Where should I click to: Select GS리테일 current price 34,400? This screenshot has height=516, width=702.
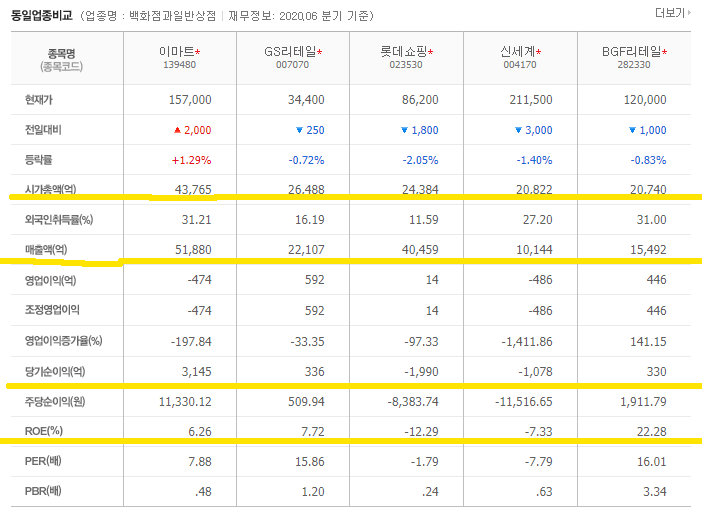[306, 100]
